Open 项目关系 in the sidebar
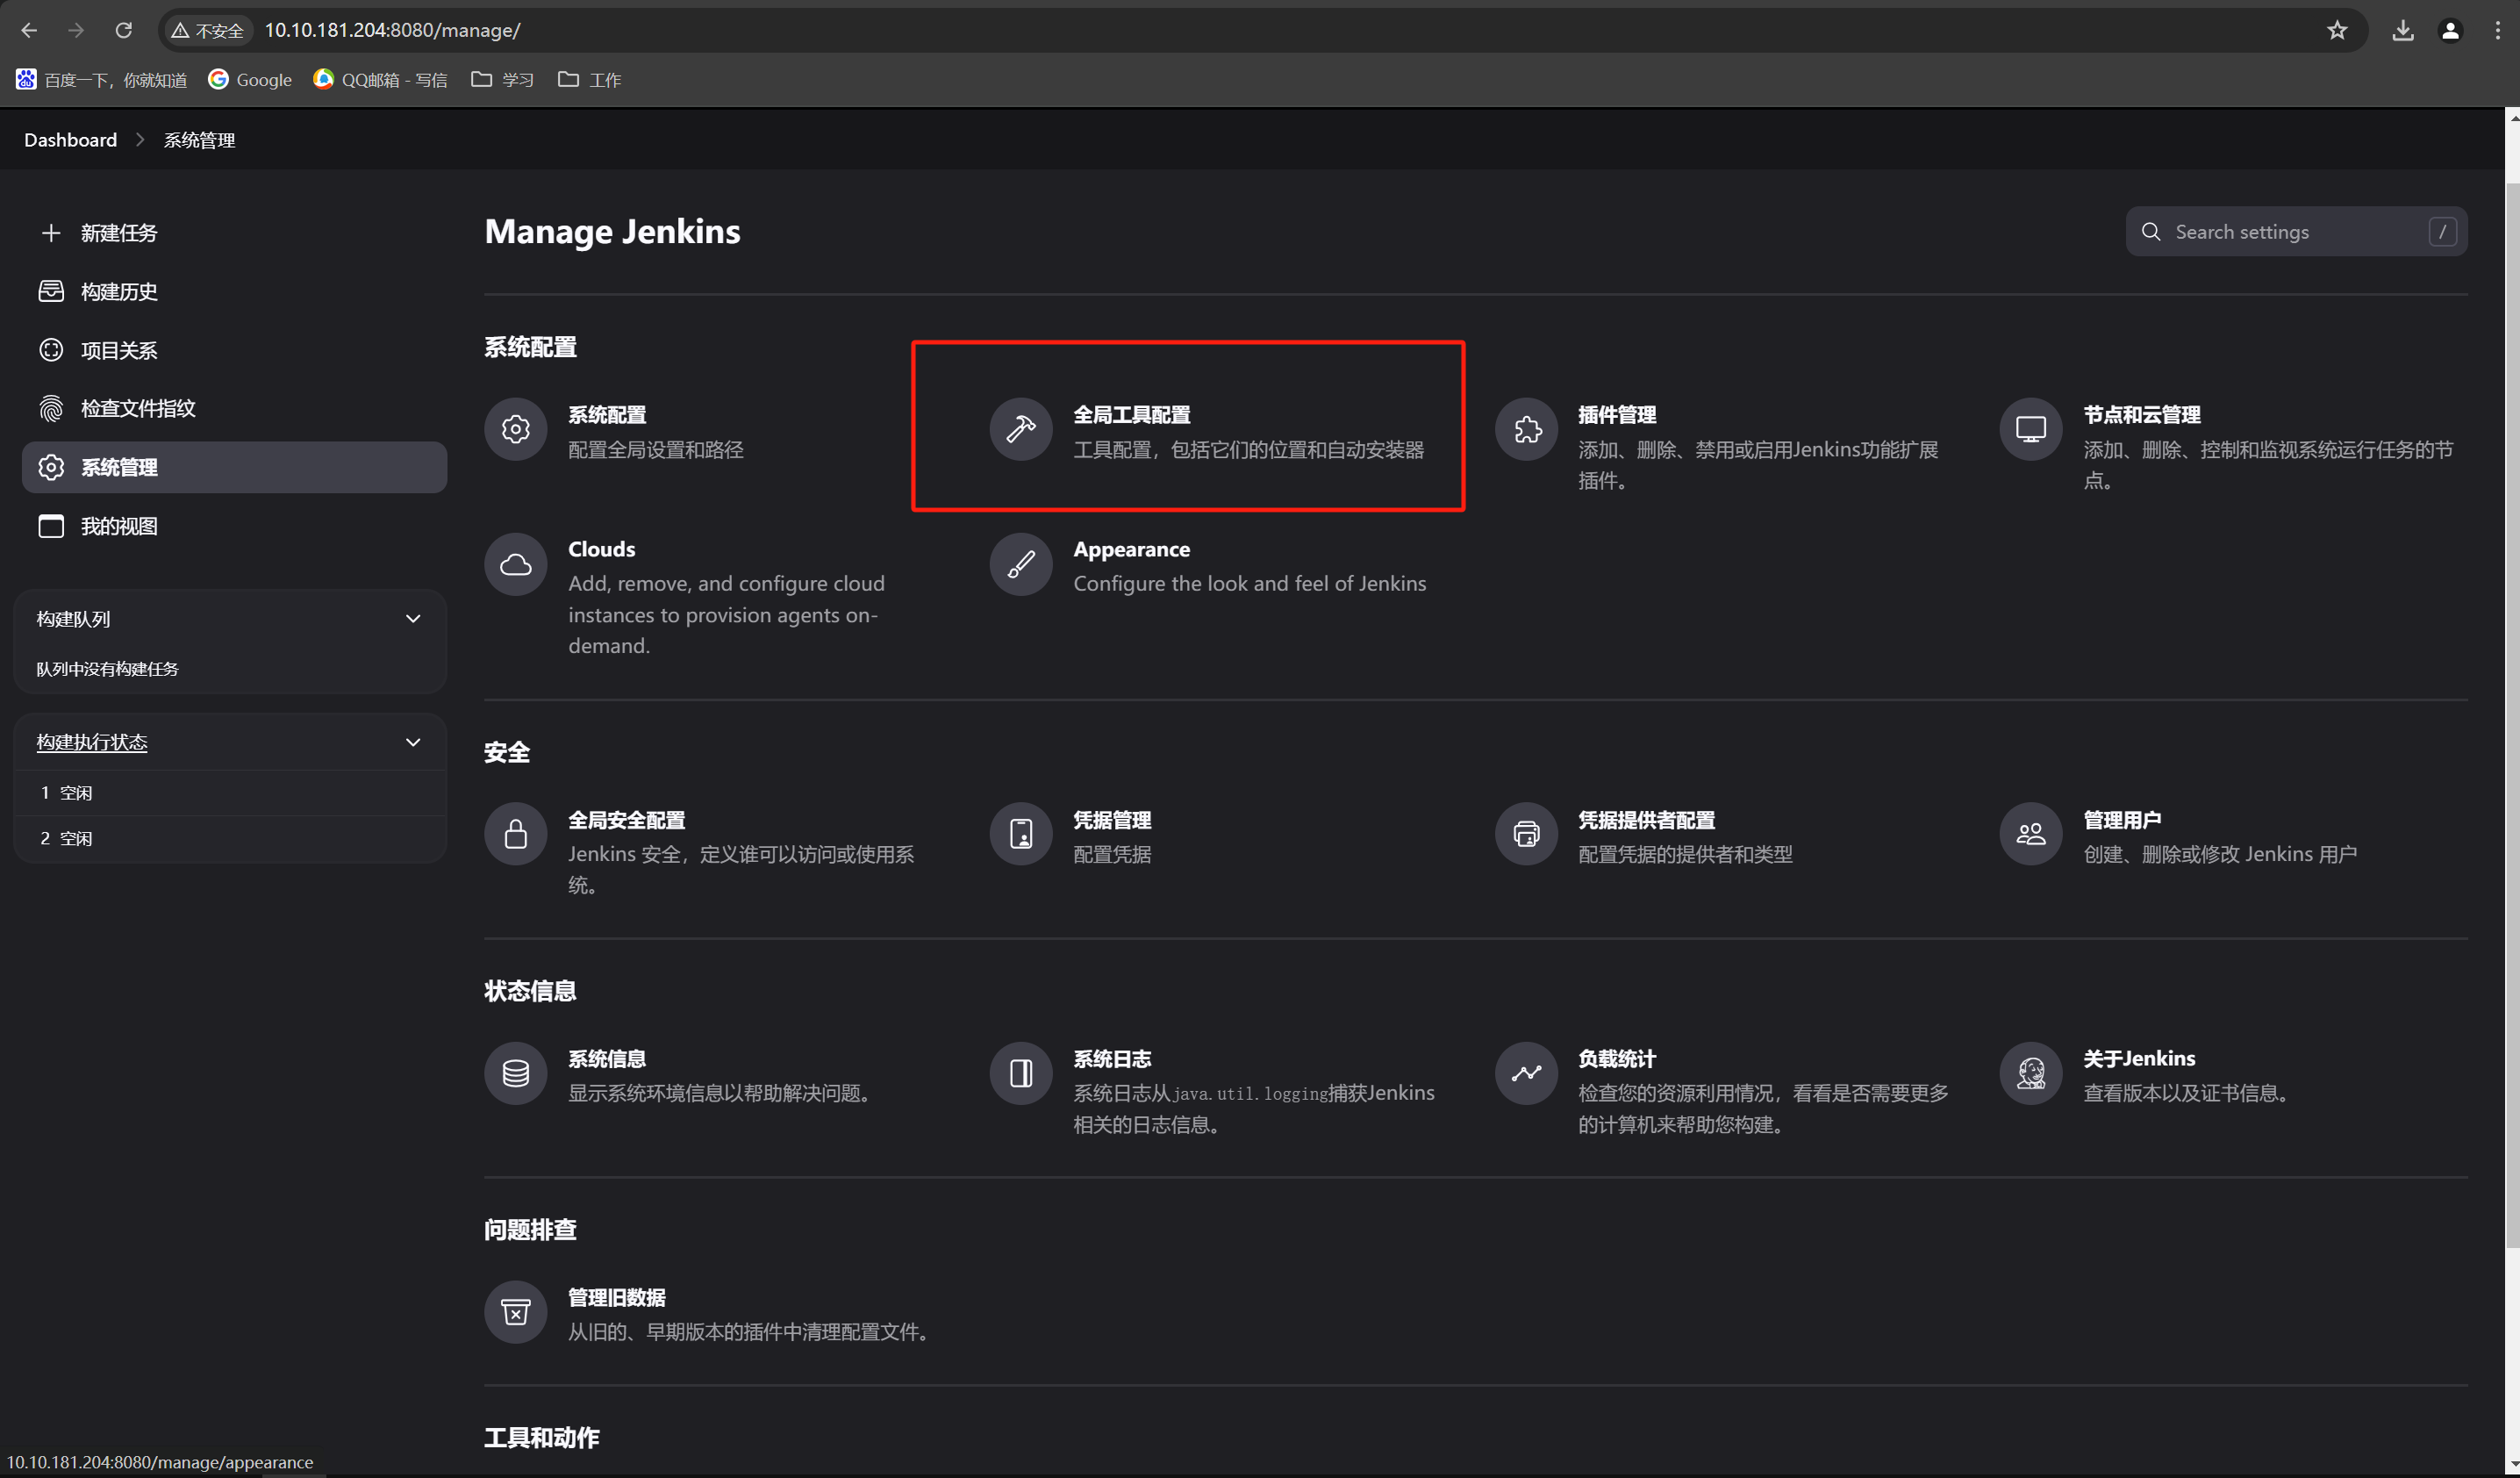The width and height of the screenshot is (2520, 1478). (234, 350)
